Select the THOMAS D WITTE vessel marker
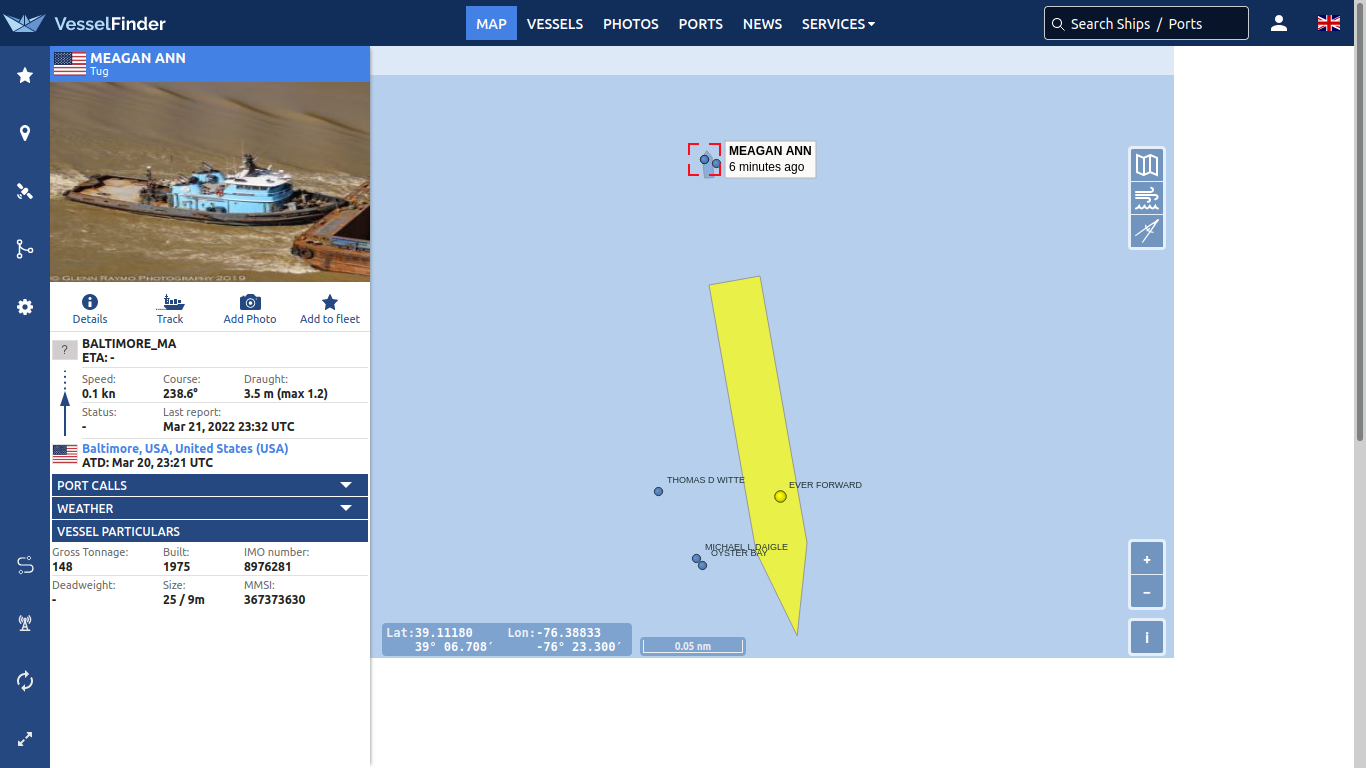The height and width of the screenshot is (768, 1366). point(658,491)
